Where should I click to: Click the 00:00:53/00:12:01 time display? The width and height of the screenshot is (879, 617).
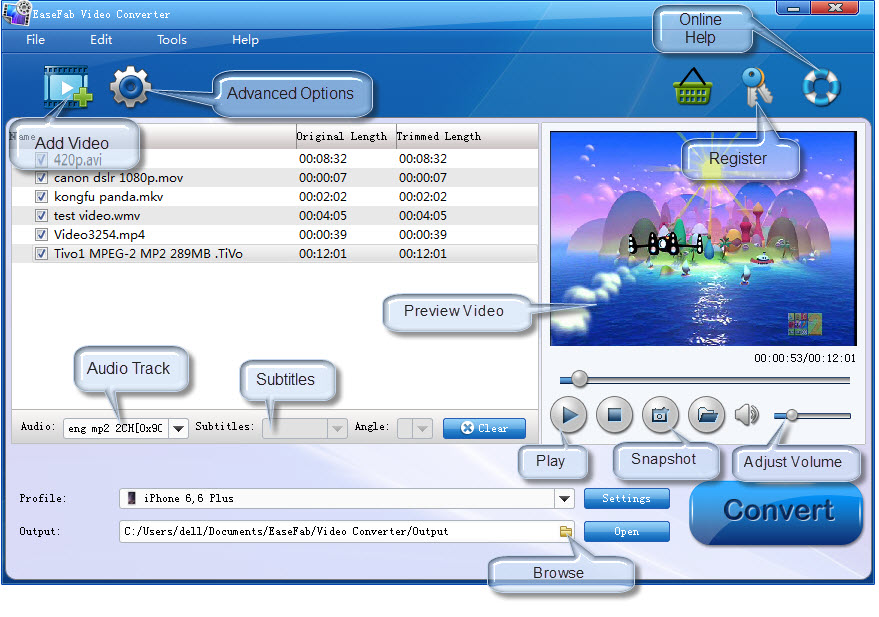804,358
